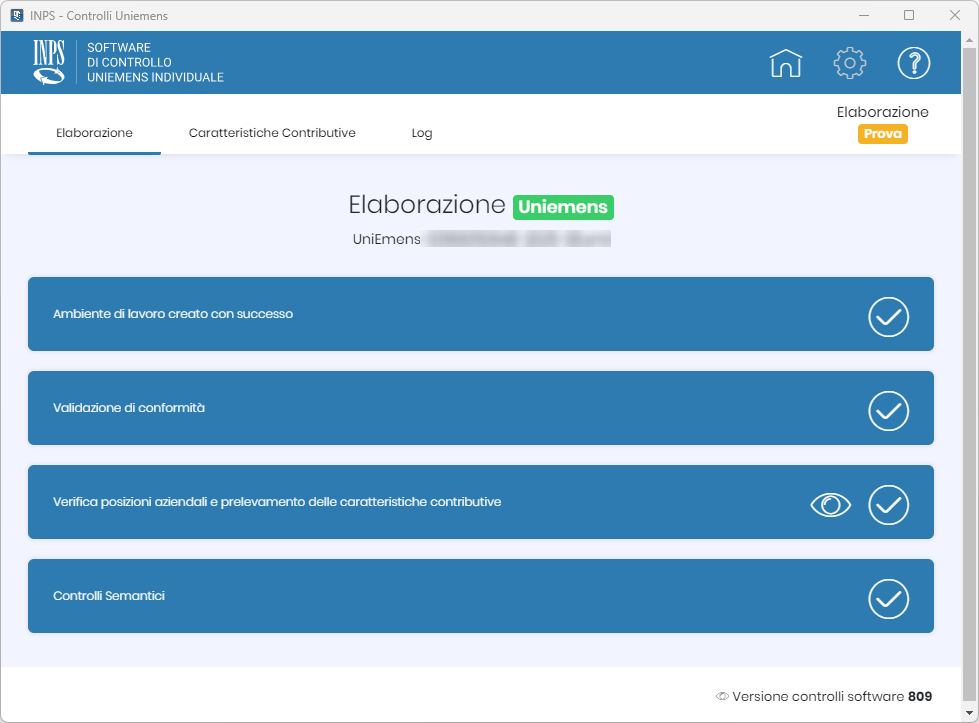The image size is (979, 723).
Task: Expand the Validazione di conformità panel
Action: pos(400,408)
